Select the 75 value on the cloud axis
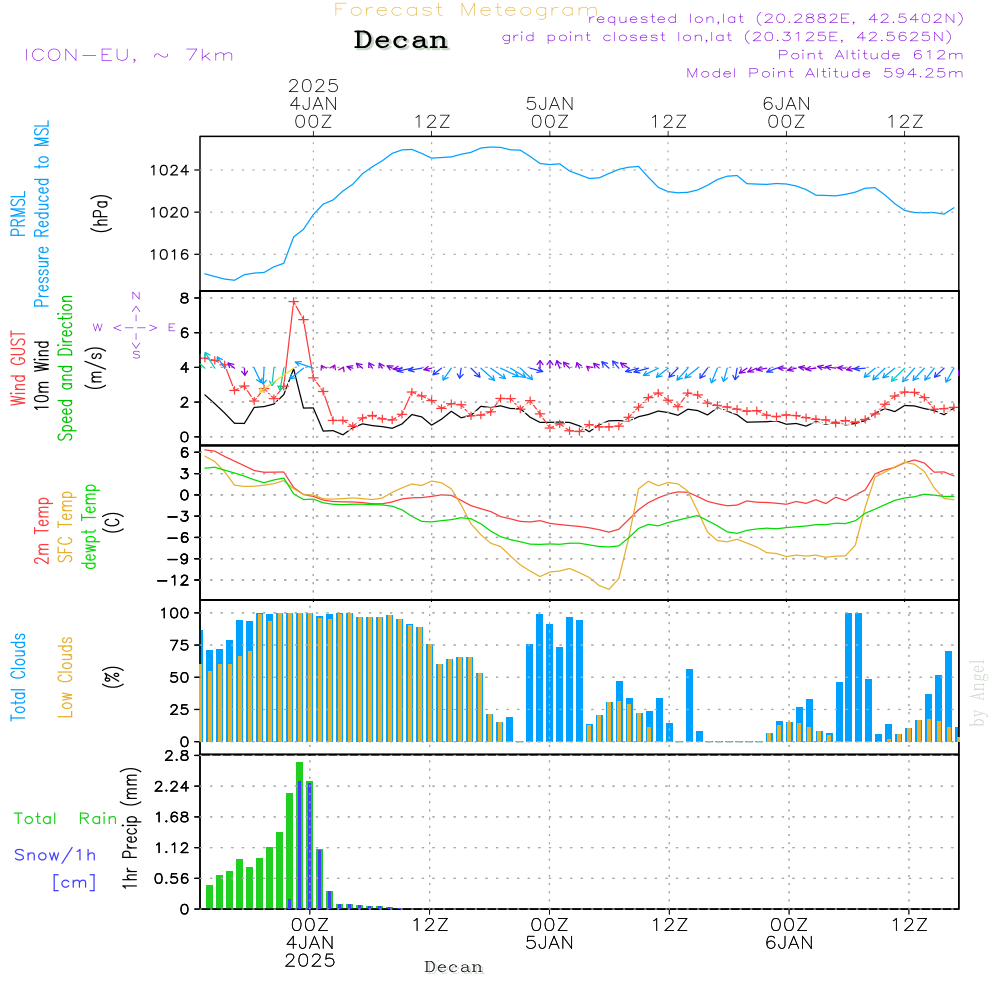The image size is (1000, 1000). pos(179,645)
